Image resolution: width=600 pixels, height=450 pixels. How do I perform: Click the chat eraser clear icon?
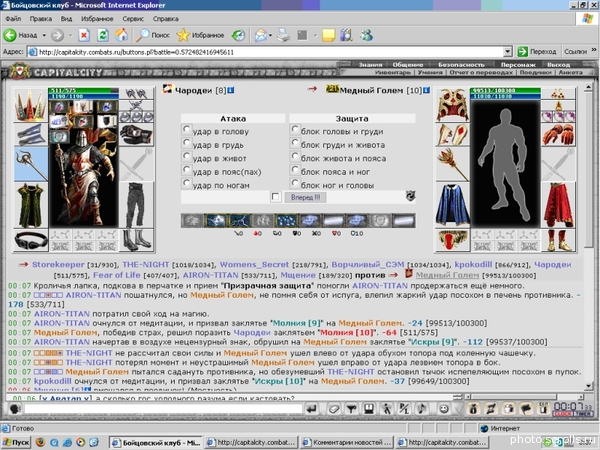(x=334, y=409)
